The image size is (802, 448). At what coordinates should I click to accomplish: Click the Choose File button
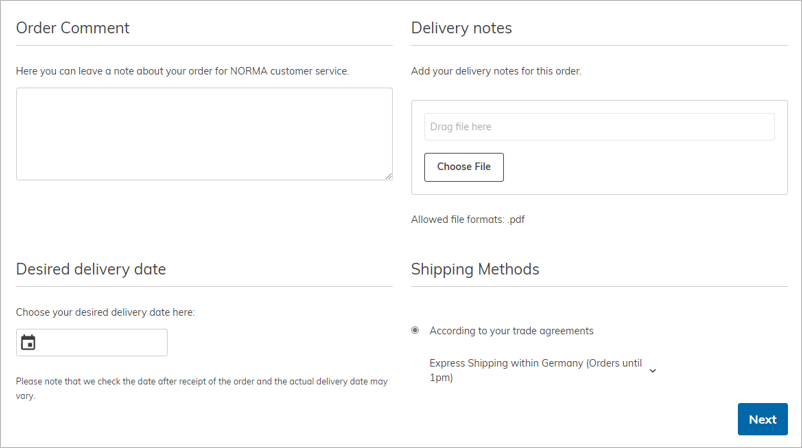[x=464, y=167]
